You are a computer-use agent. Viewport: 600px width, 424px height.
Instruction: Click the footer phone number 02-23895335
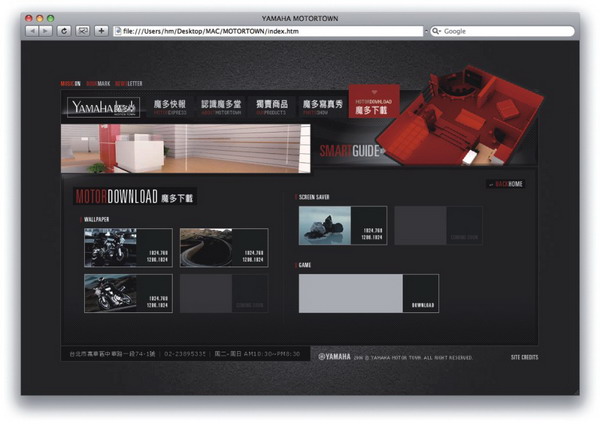point(185,354)
